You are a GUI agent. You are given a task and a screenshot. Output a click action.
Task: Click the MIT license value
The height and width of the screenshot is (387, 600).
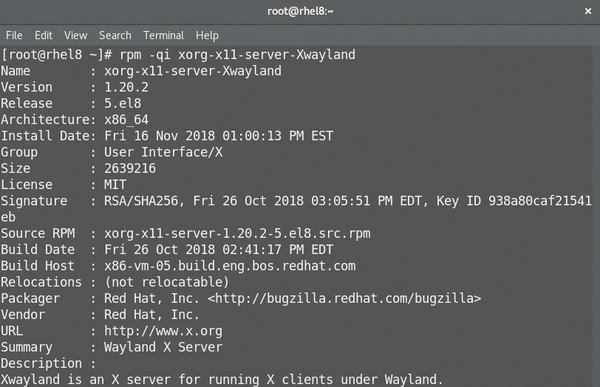click(115, 185)
